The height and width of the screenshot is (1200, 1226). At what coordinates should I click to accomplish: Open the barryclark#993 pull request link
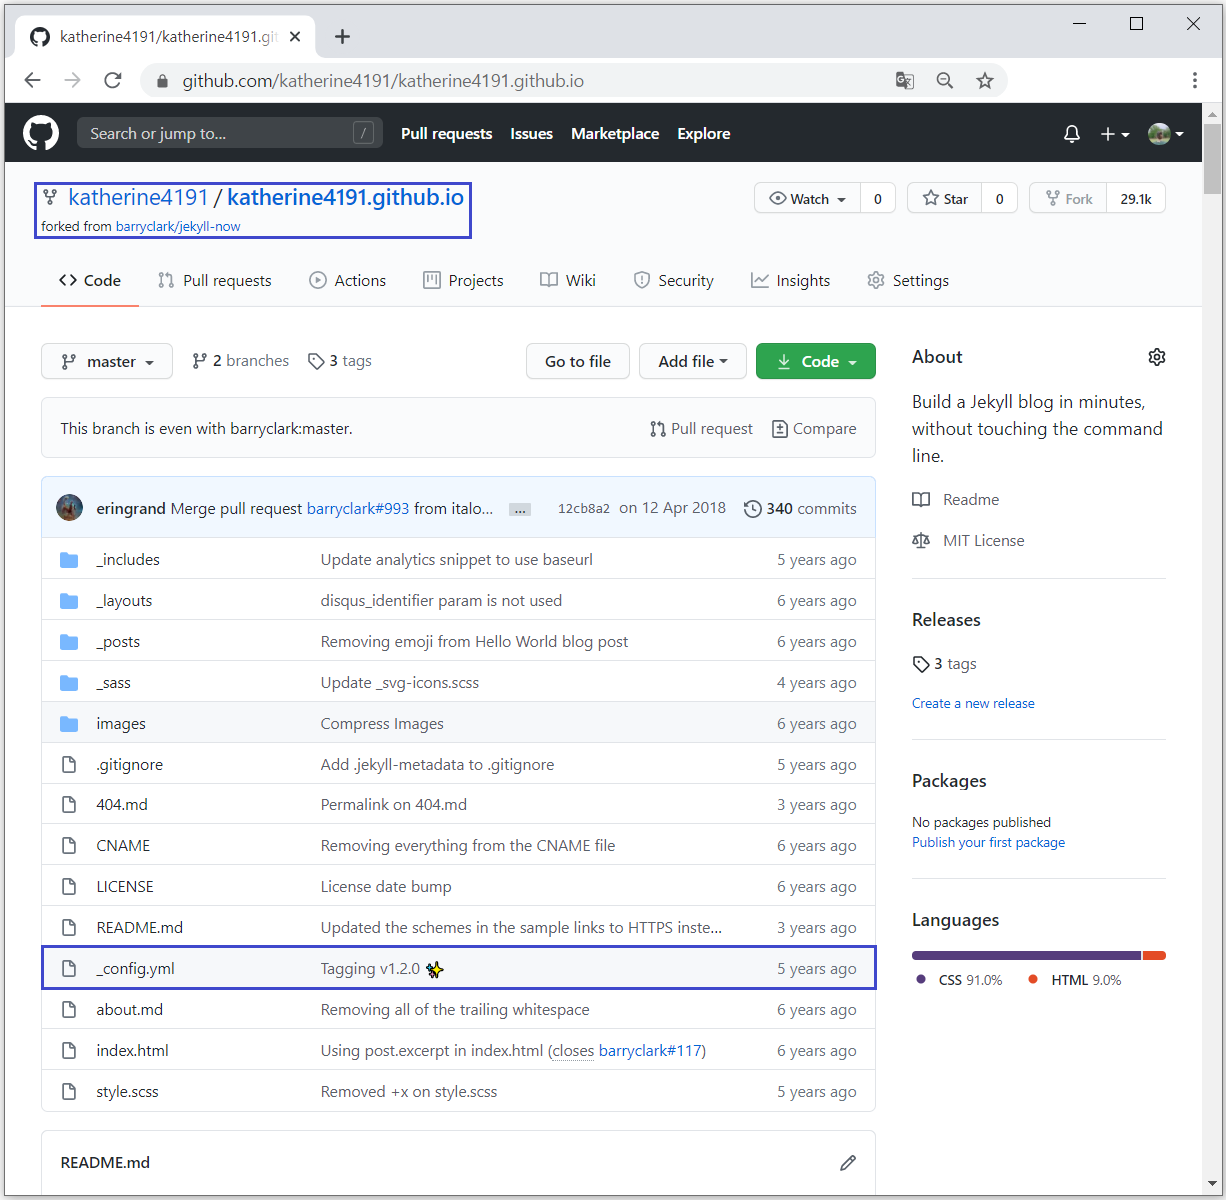[358, 508]
